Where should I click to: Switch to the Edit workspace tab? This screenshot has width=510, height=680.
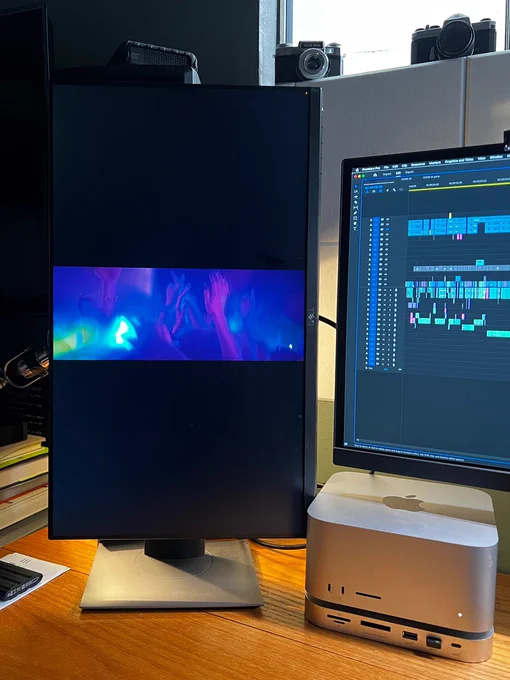click(x=398, y=173)
